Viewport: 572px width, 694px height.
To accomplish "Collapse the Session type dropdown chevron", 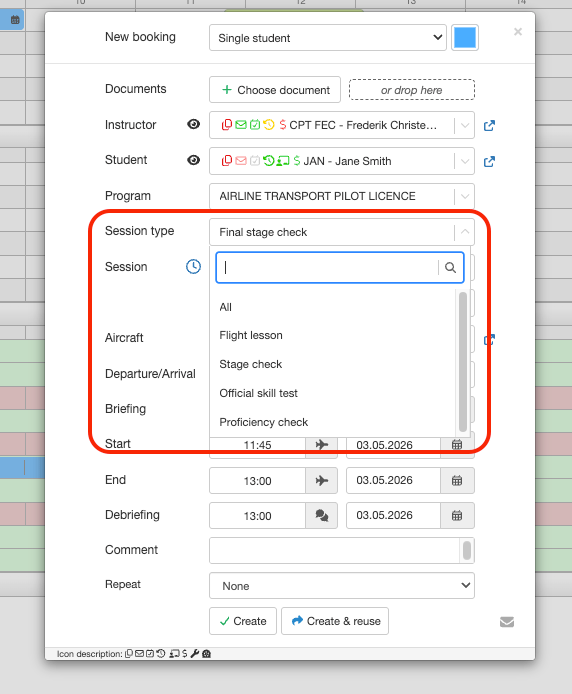I will pyautogui.click(x=465, y=231).
